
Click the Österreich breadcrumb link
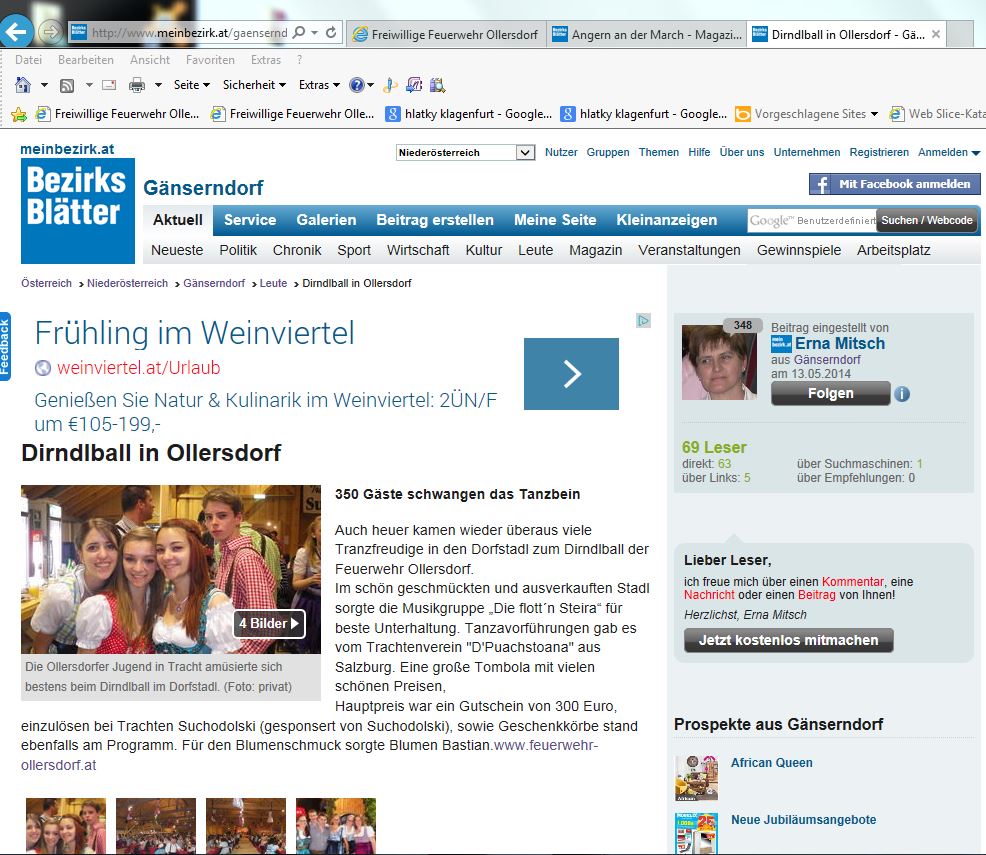[46, 284]
